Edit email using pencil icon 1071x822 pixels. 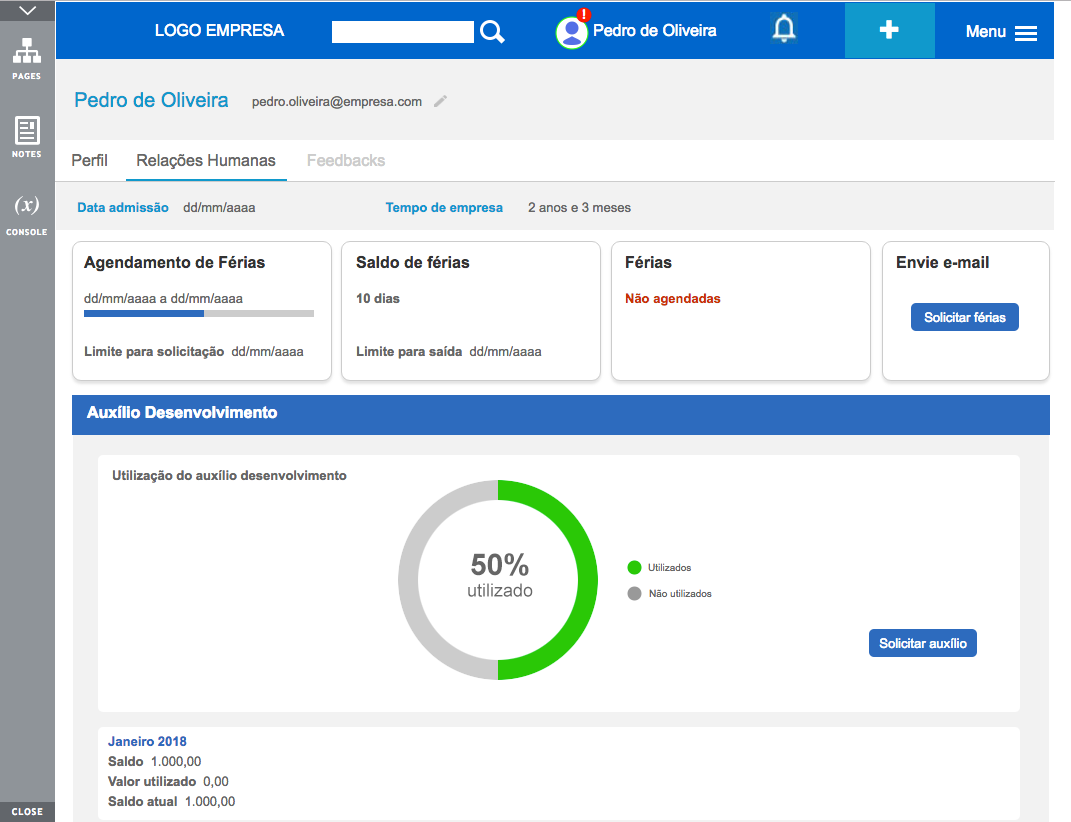440,101
